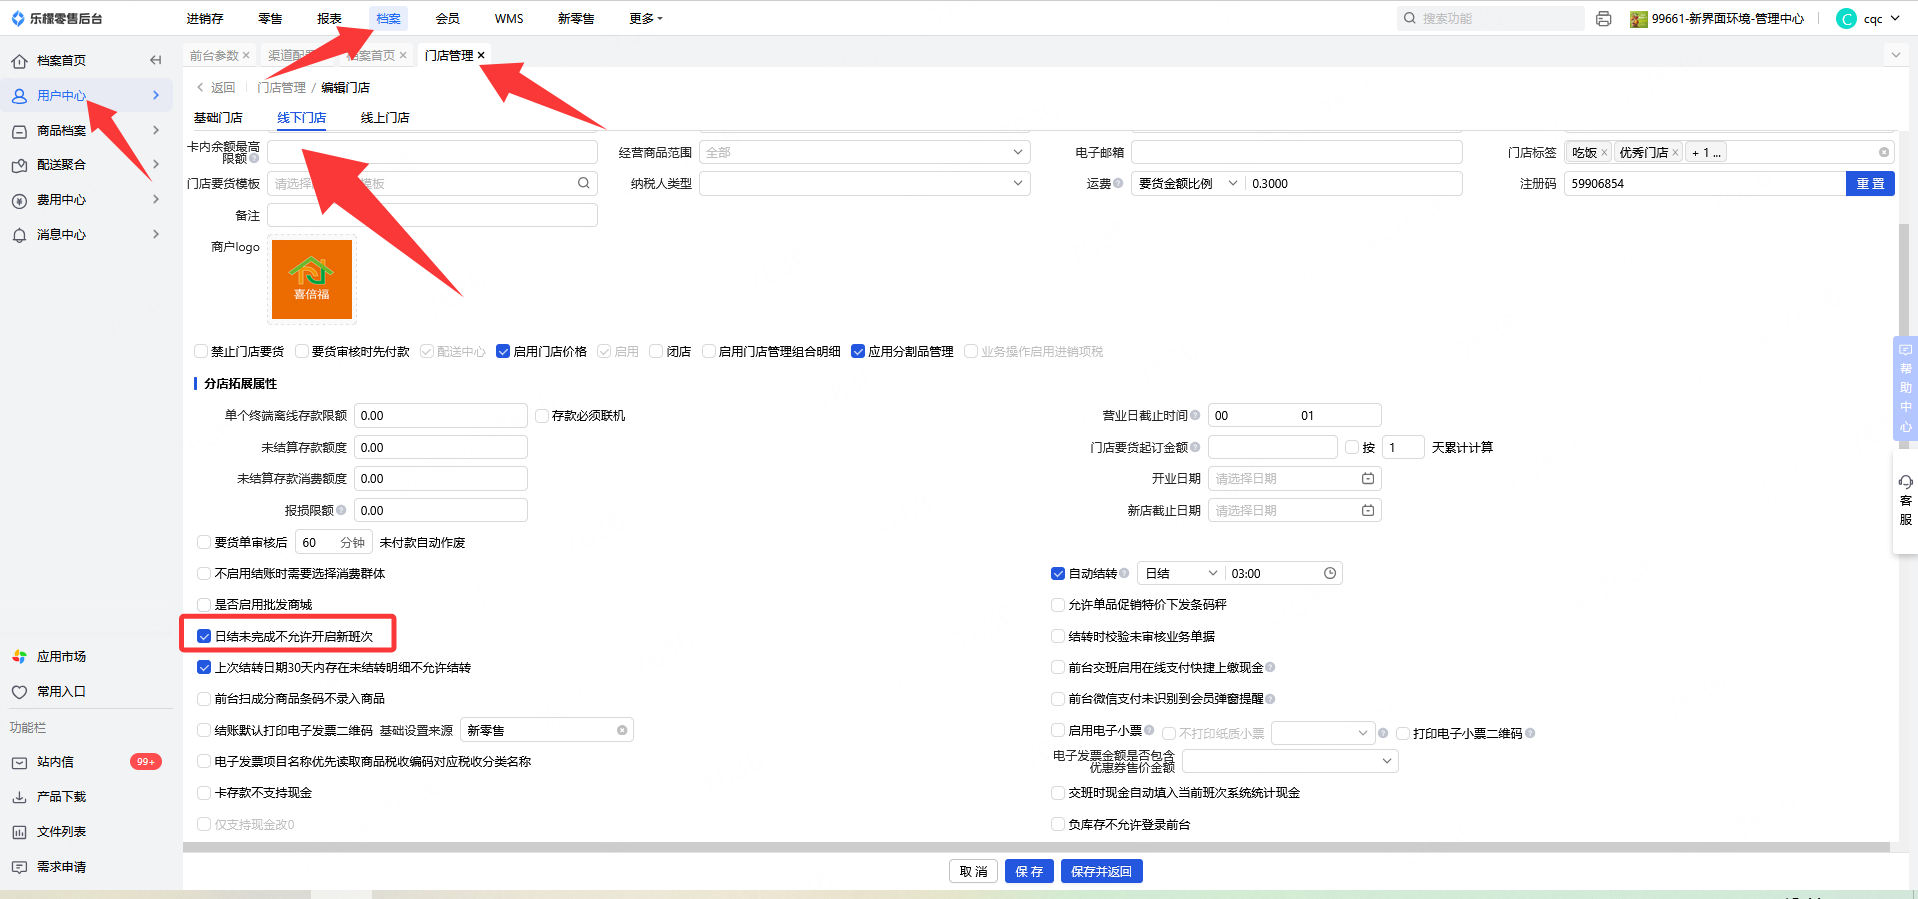Expand 用户中心 submenu
The width and height of the screenshot is (1918, 899).
coord(156,95)
